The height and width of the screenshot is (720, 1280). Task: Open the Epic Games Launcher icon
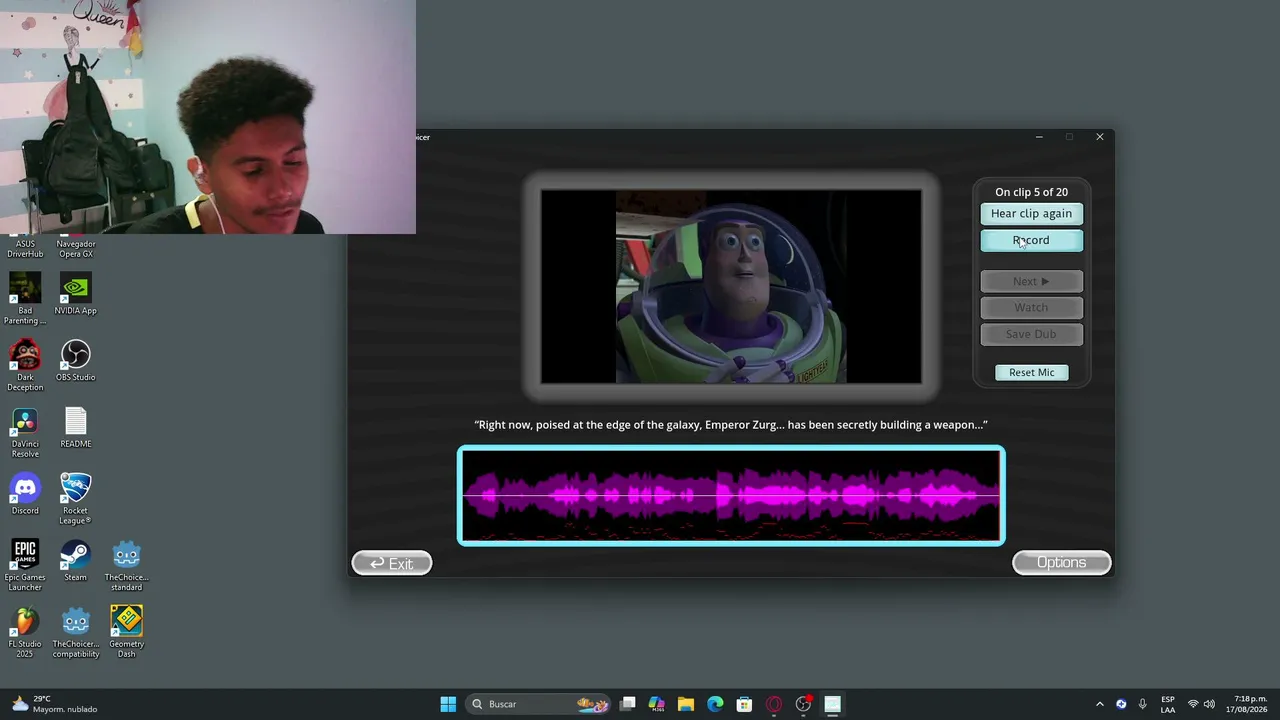coord(25,566)
